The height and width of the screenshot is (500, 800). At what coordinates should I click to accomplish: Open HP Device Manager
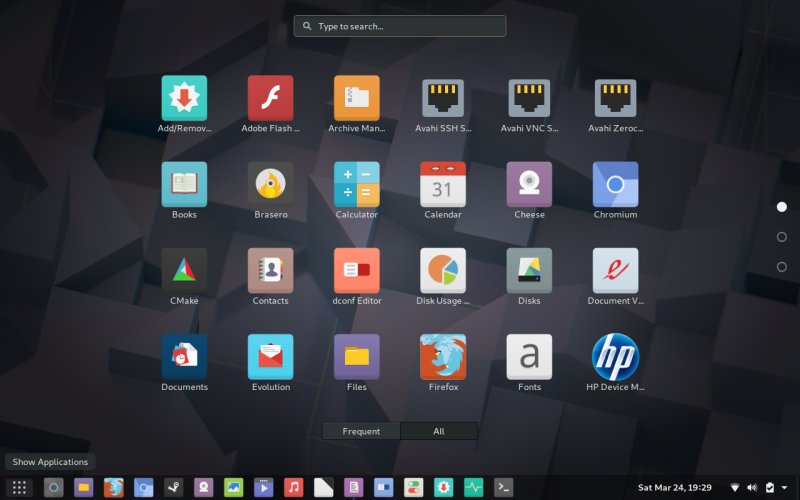615,357
